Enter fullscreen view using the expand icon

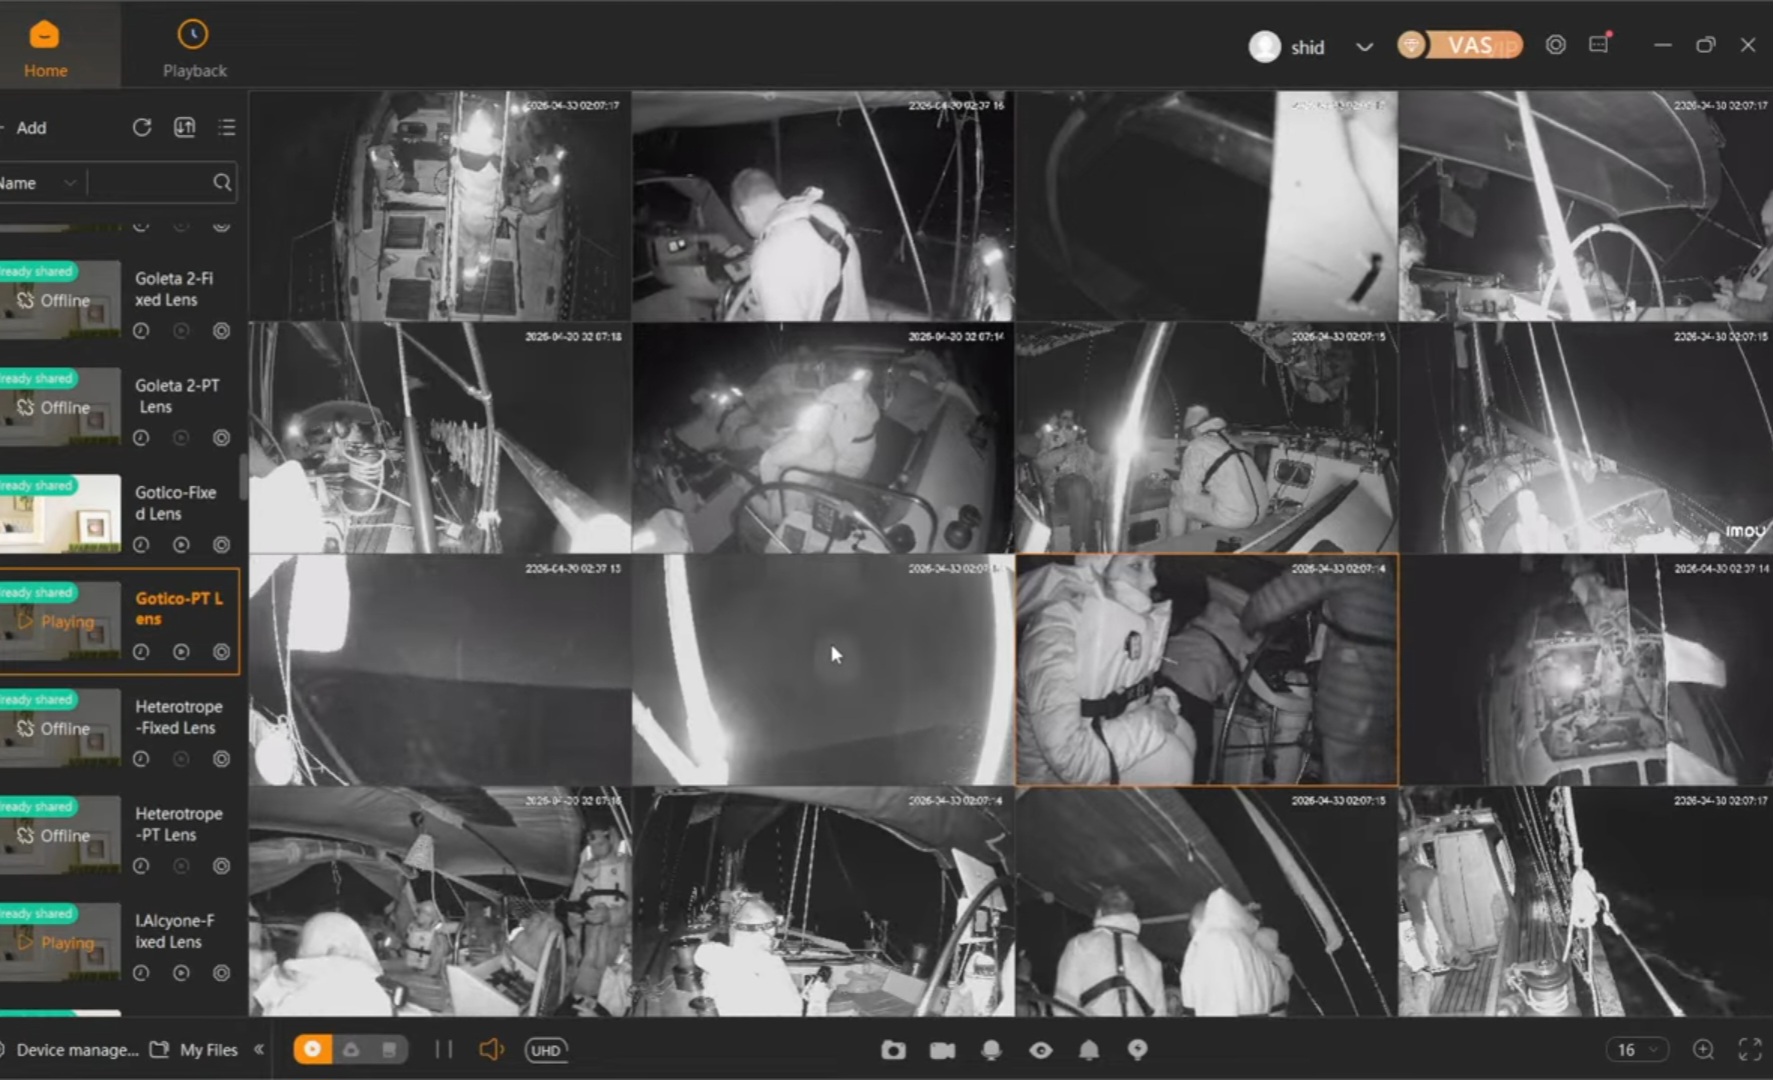point(1750,1049)
